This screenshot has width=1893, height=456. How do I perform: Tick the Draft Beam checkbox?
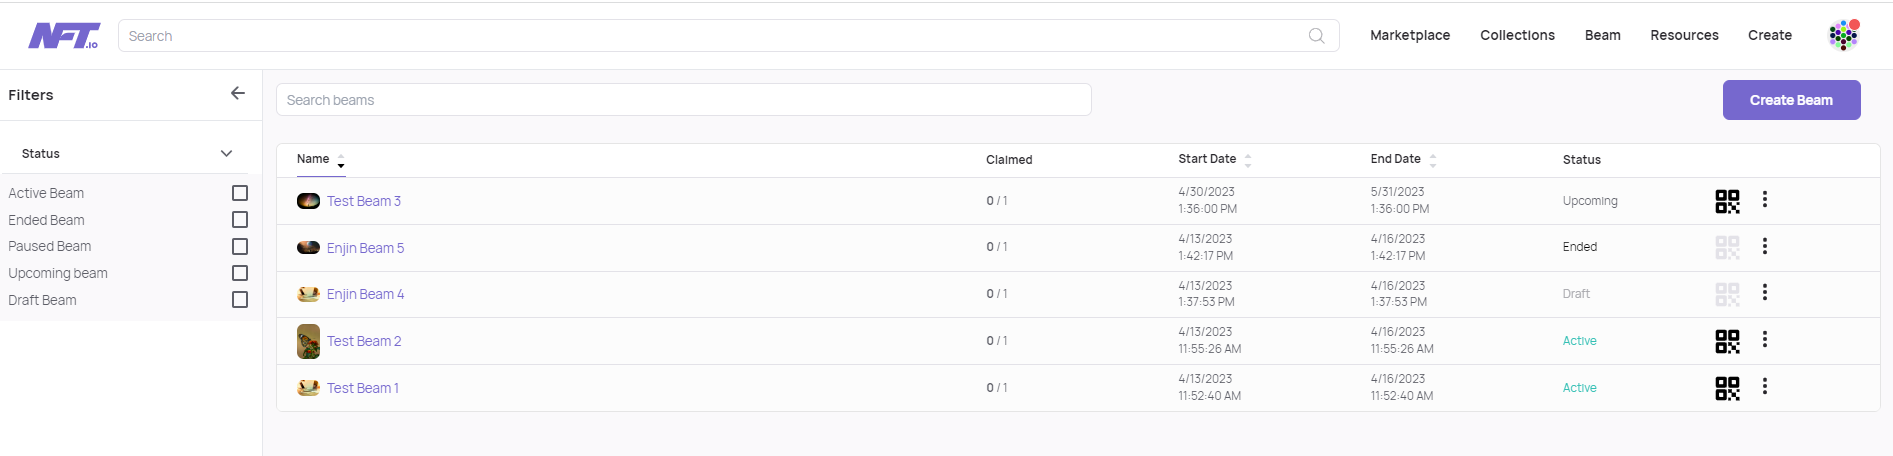point(240,300)
